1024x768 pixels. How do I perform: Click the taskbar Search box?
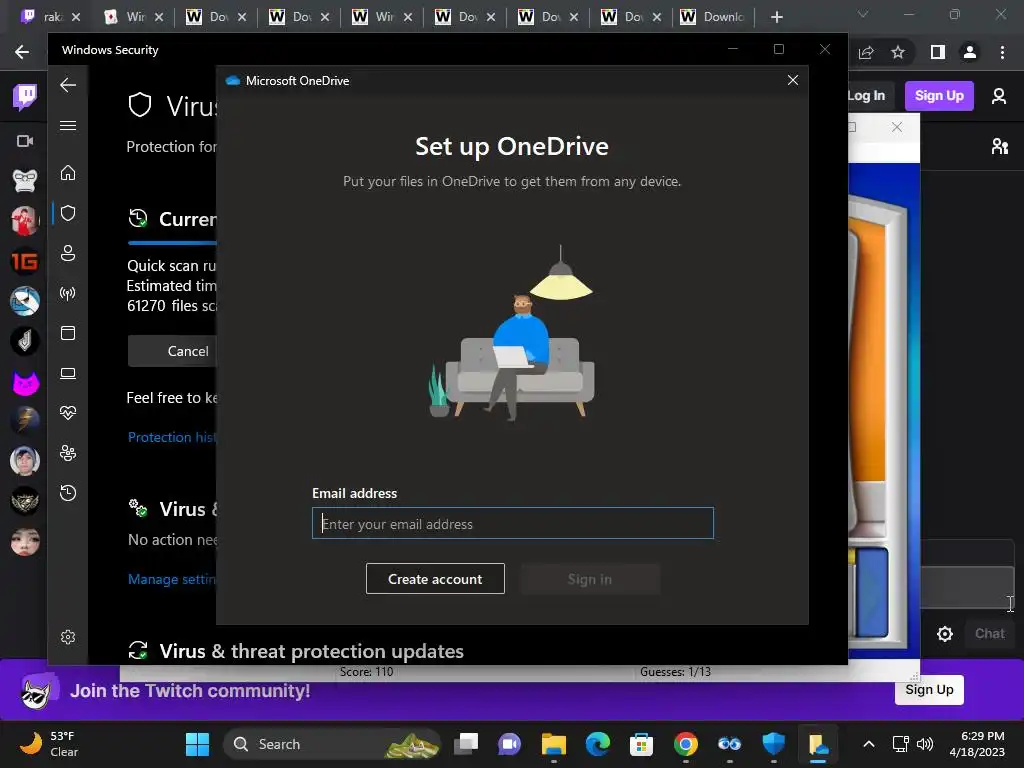(332, 744)
